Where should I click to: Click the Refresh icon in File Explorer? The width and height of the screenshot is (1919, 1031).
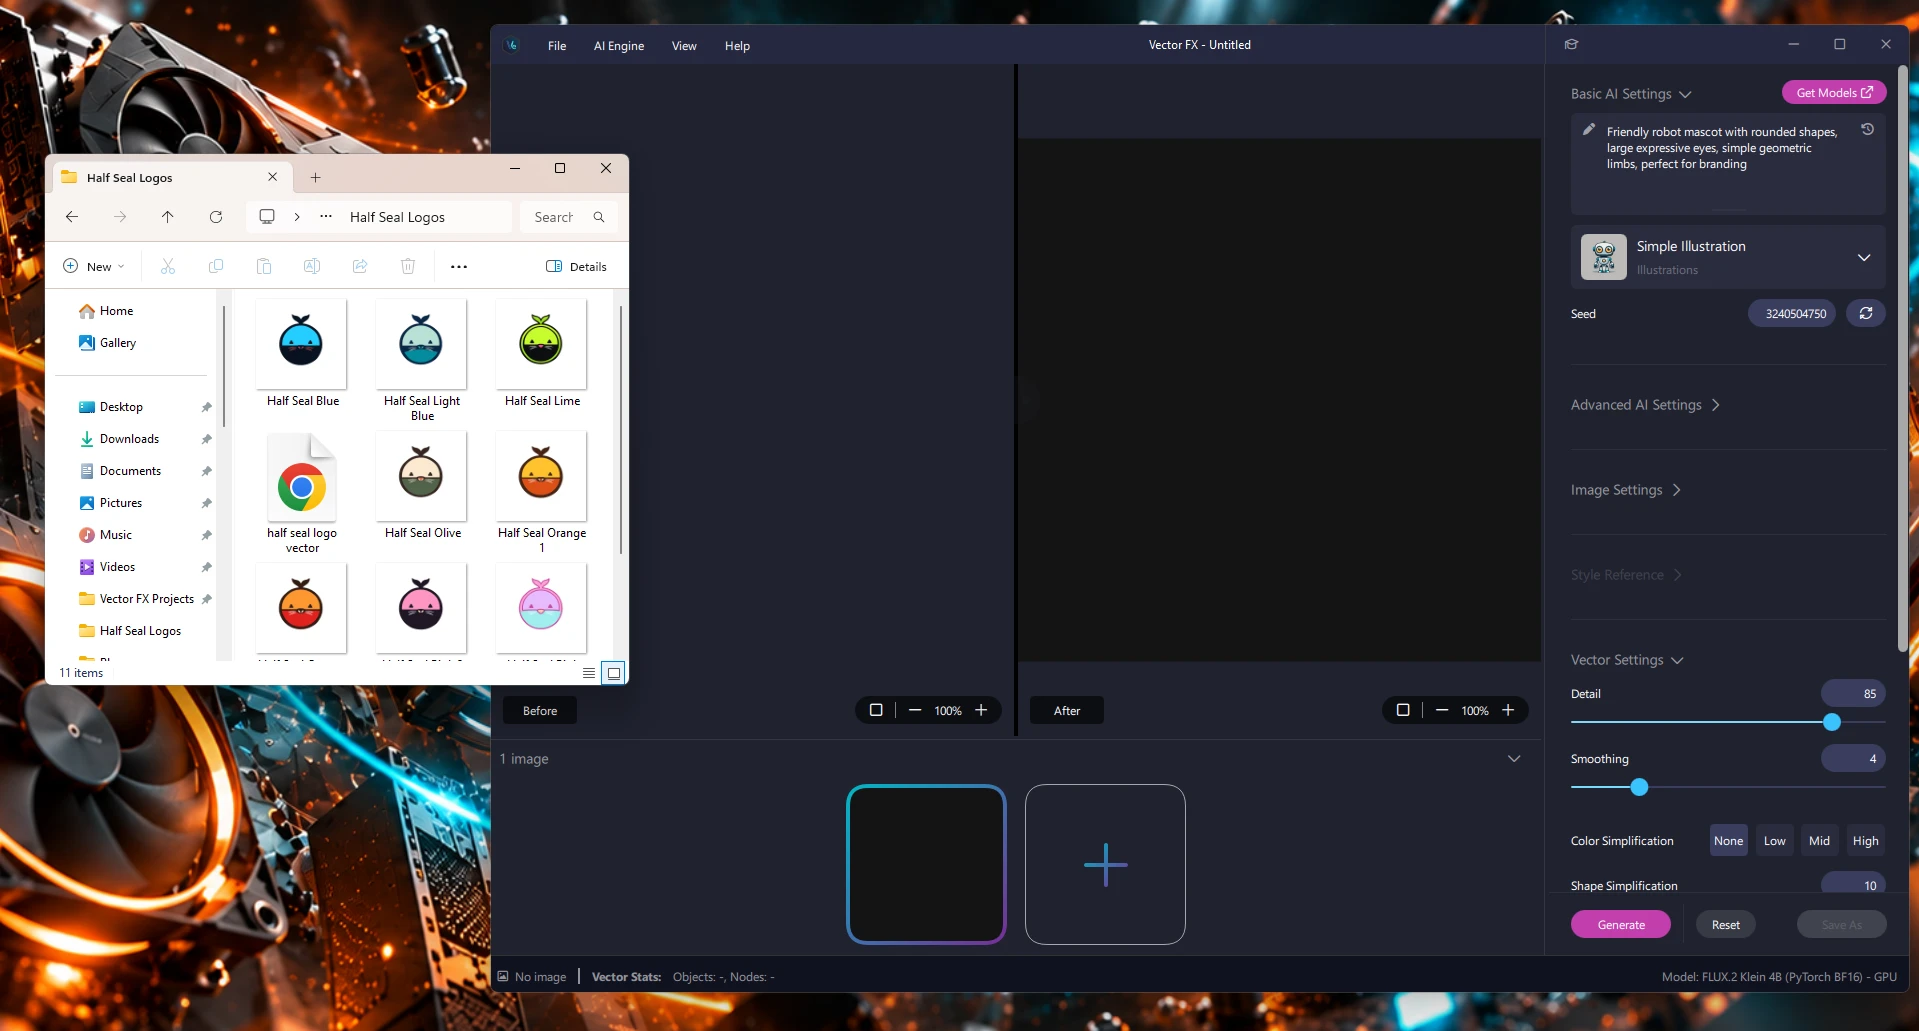pyautogui.click(x=215, y=217)
